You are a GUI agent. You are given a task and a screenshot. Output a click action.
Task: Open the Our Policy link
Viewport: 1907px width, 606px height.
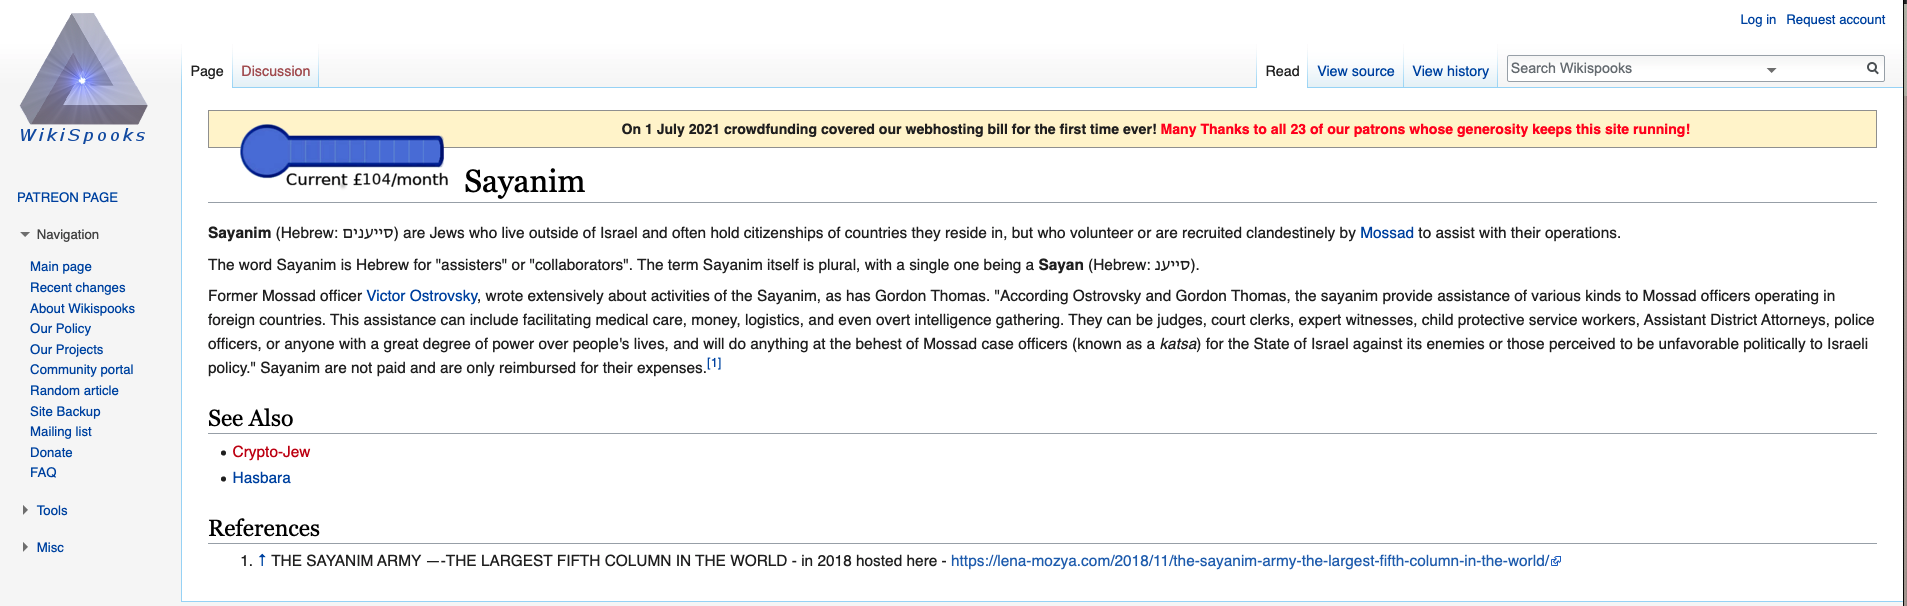(60, 328)
